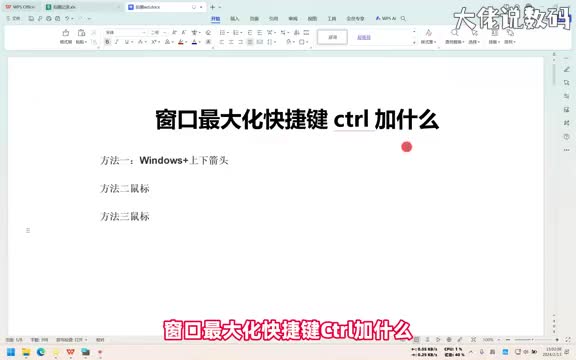The width and height of the screenshot is (576, 360).
Task: Open the underline style dropdown arrow
Action: coord(132,42)
